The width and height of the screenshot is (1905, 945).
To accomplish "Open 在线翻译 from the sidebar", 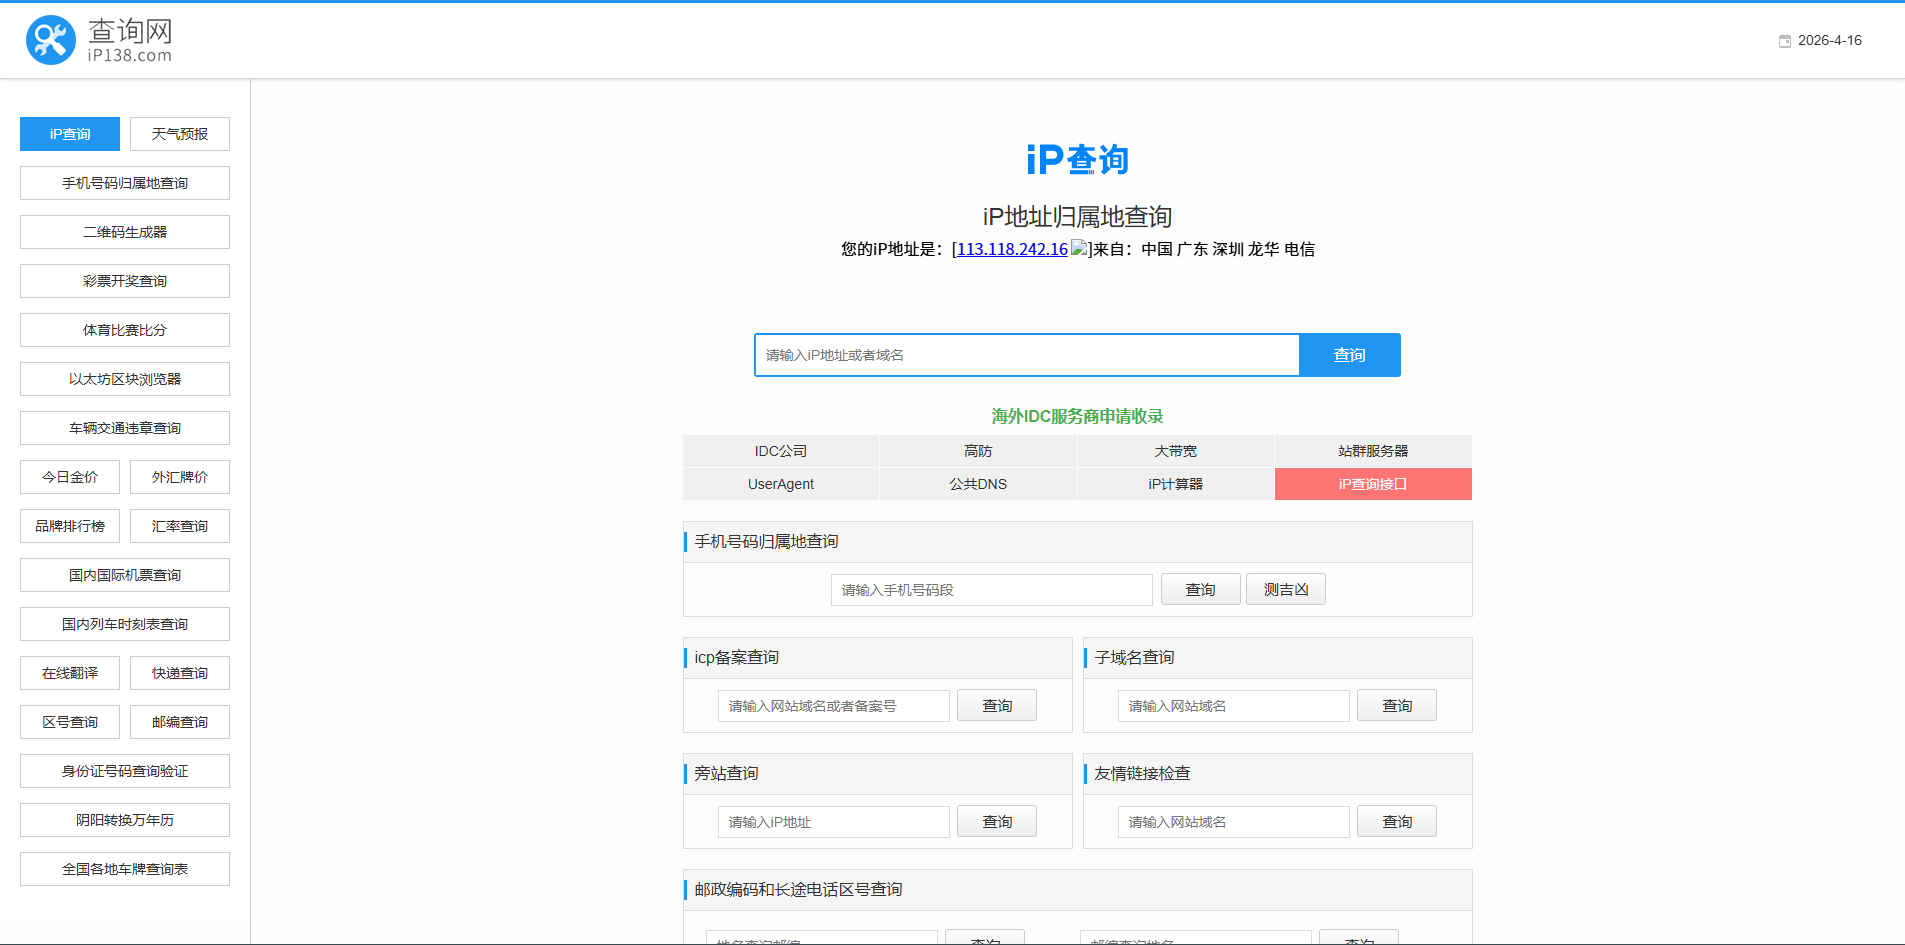I will [x=69, y=672].
